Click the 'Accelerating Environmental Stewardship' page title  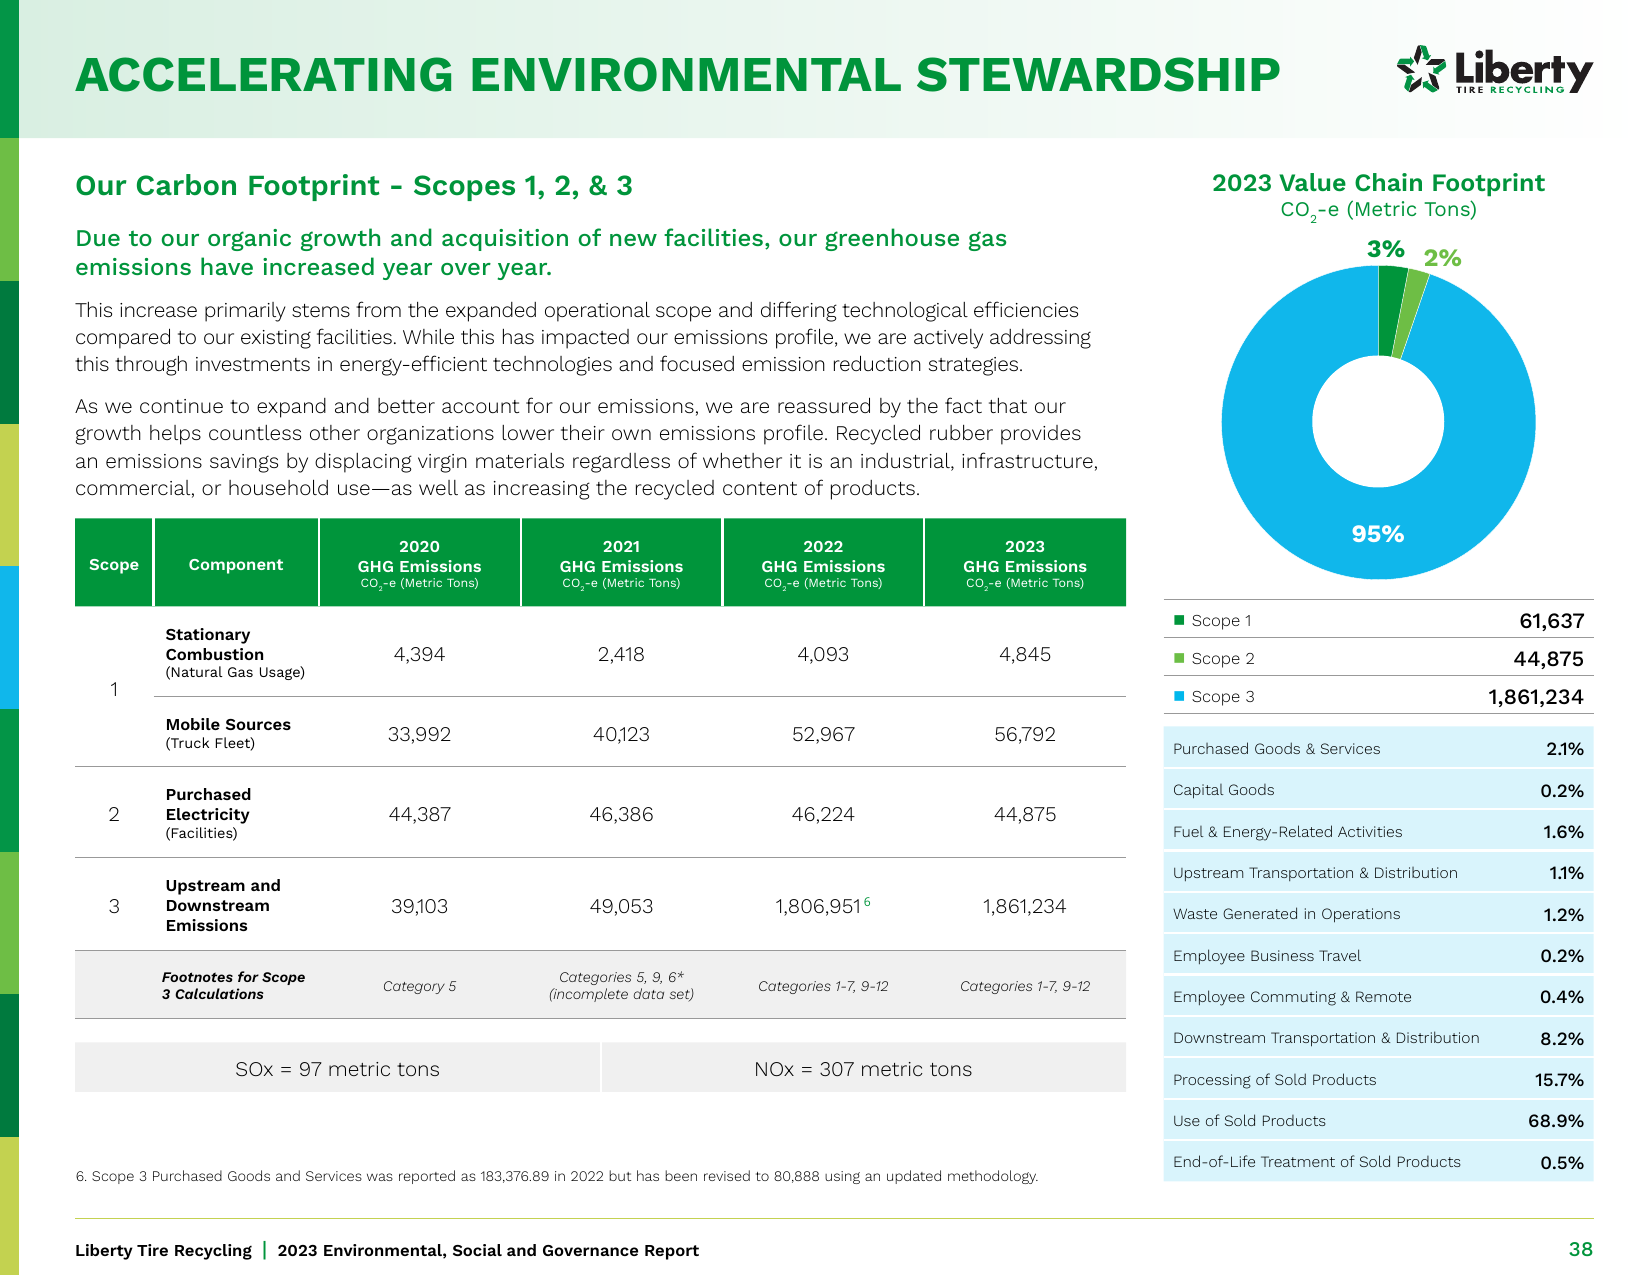click(677, 75)
